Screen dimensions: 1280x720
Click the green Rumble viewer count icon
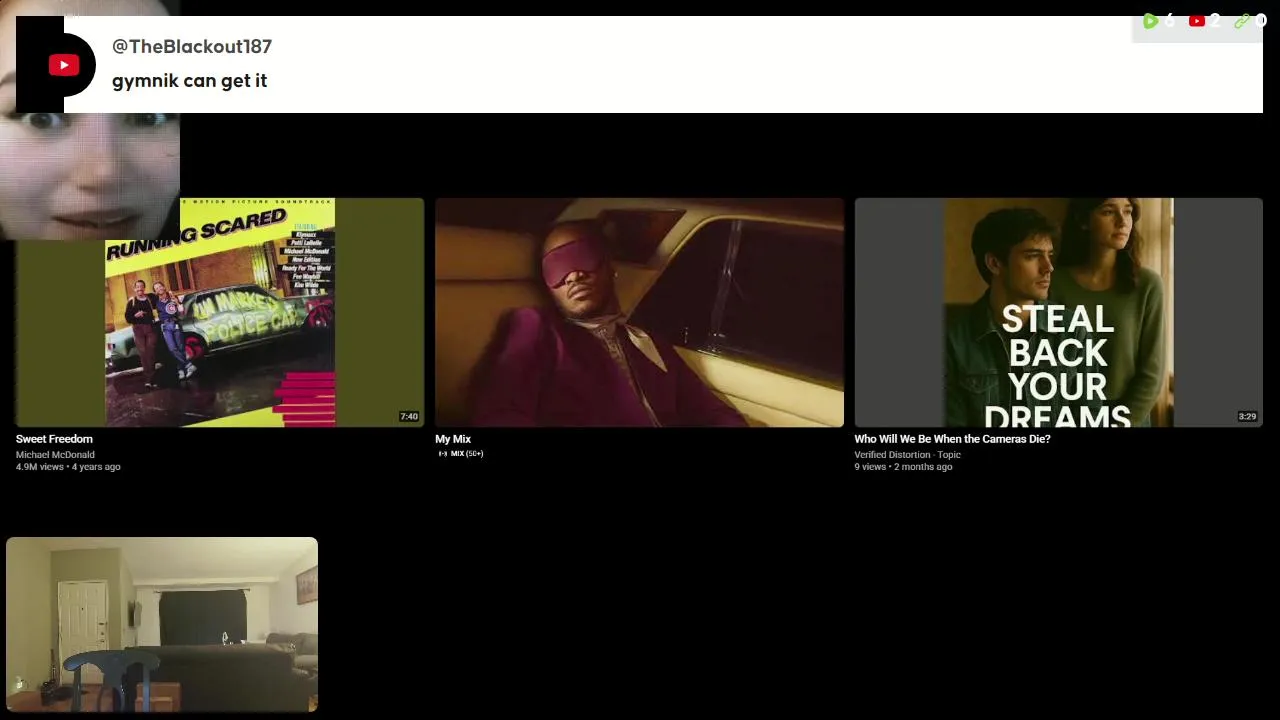click(1150, 21)
